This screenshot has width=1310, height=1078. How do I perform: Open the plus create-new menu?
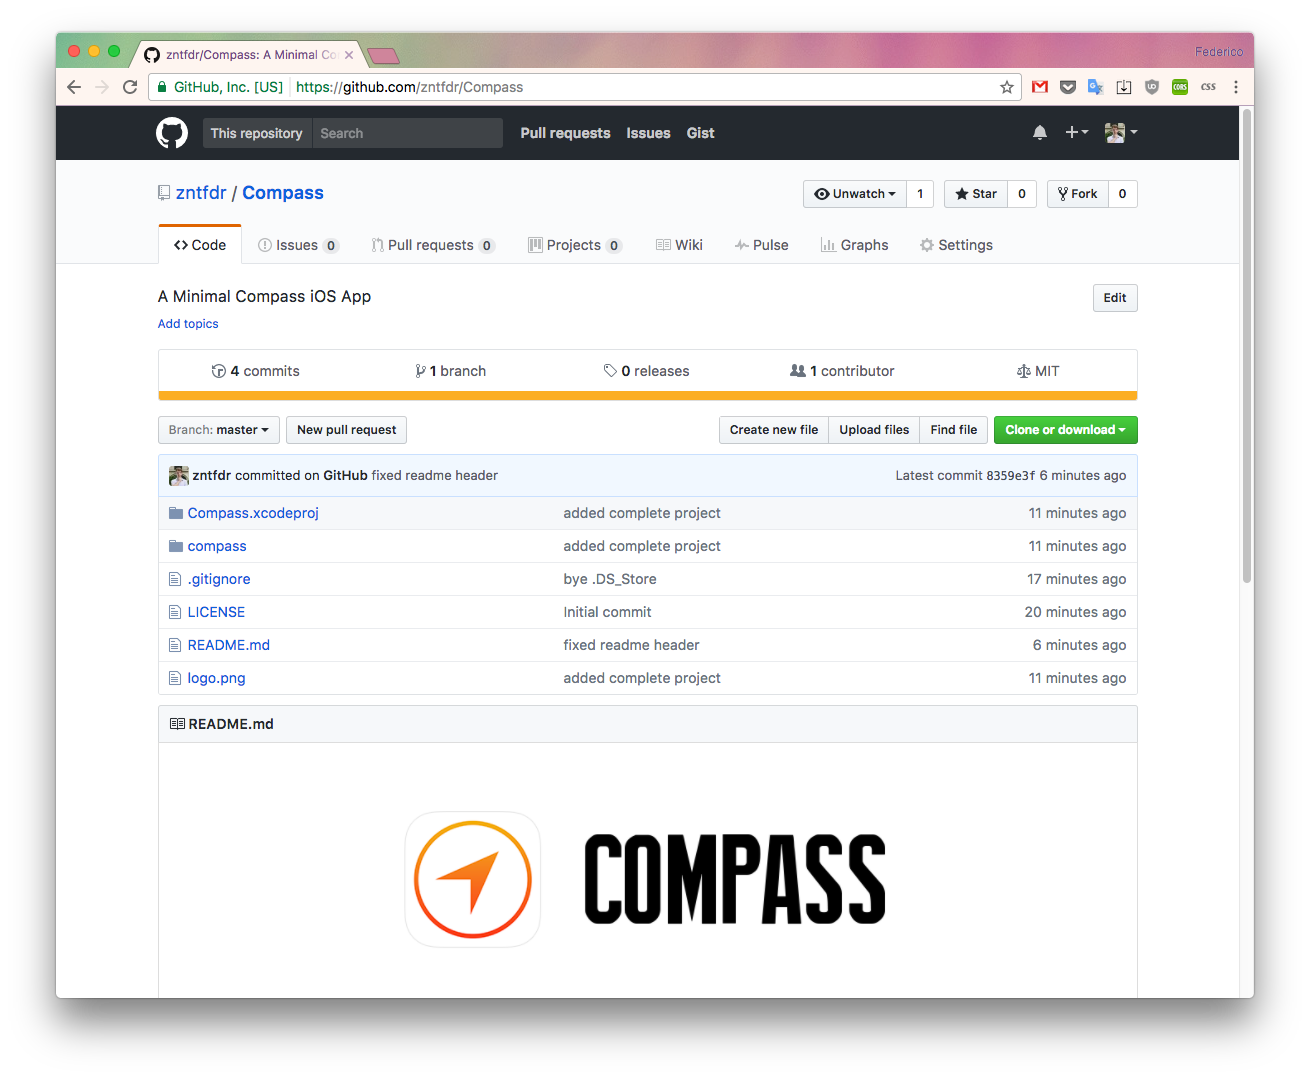1077,132
